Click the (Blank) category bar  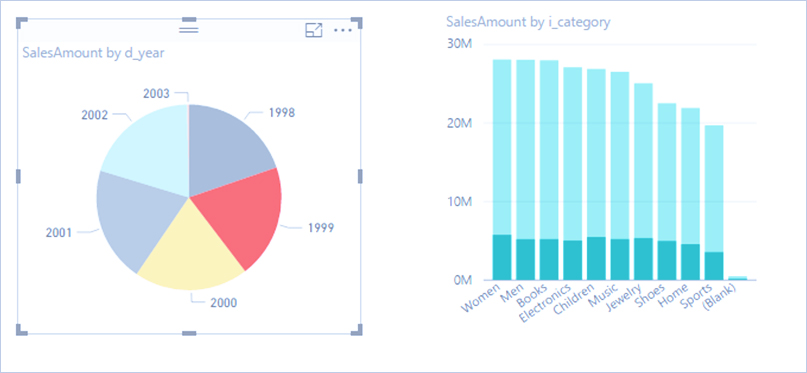click(x=738, y=278)
